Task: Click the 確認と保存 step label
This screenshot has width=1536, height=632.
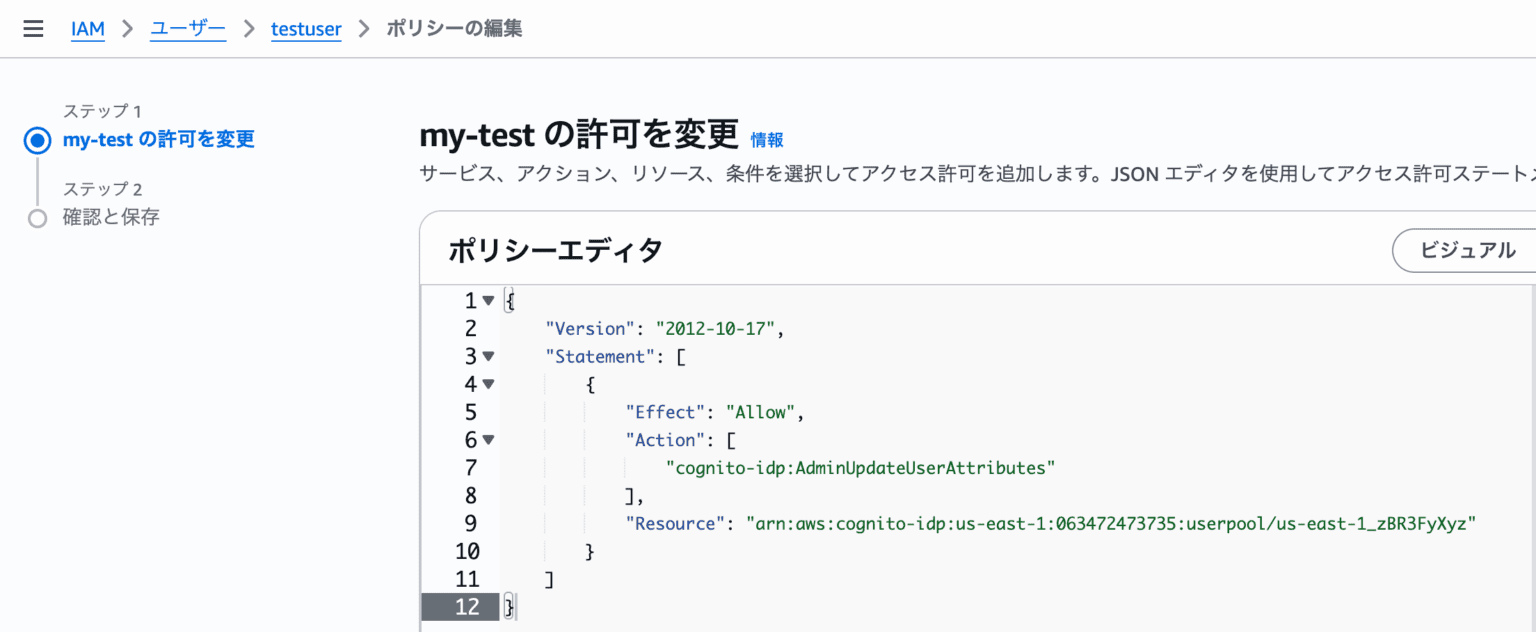Action: coord(111,217)
